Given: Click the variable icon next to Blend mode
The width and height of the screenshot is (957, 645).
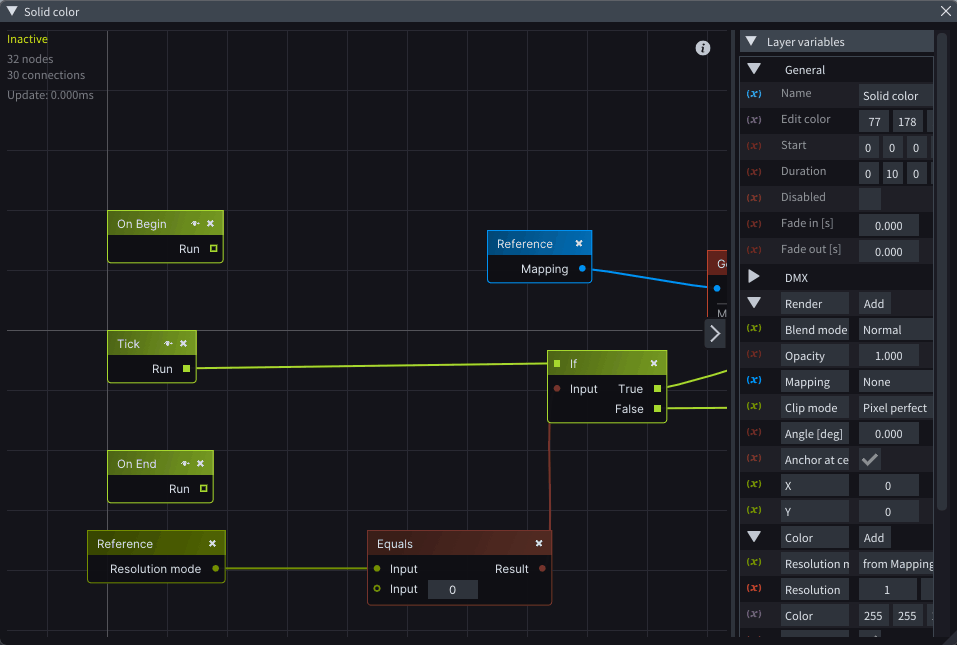Looking at the screenshot, I should 755,330.
